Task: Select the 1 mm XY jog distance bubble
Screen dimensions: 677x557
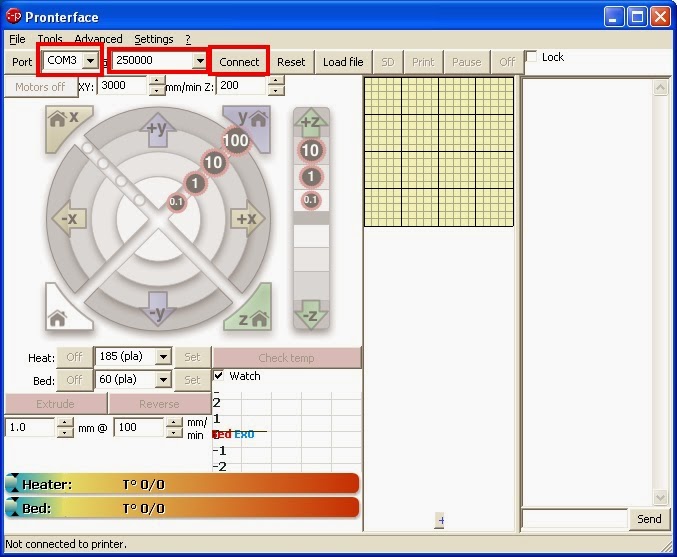Action: [x=195, y=183]
